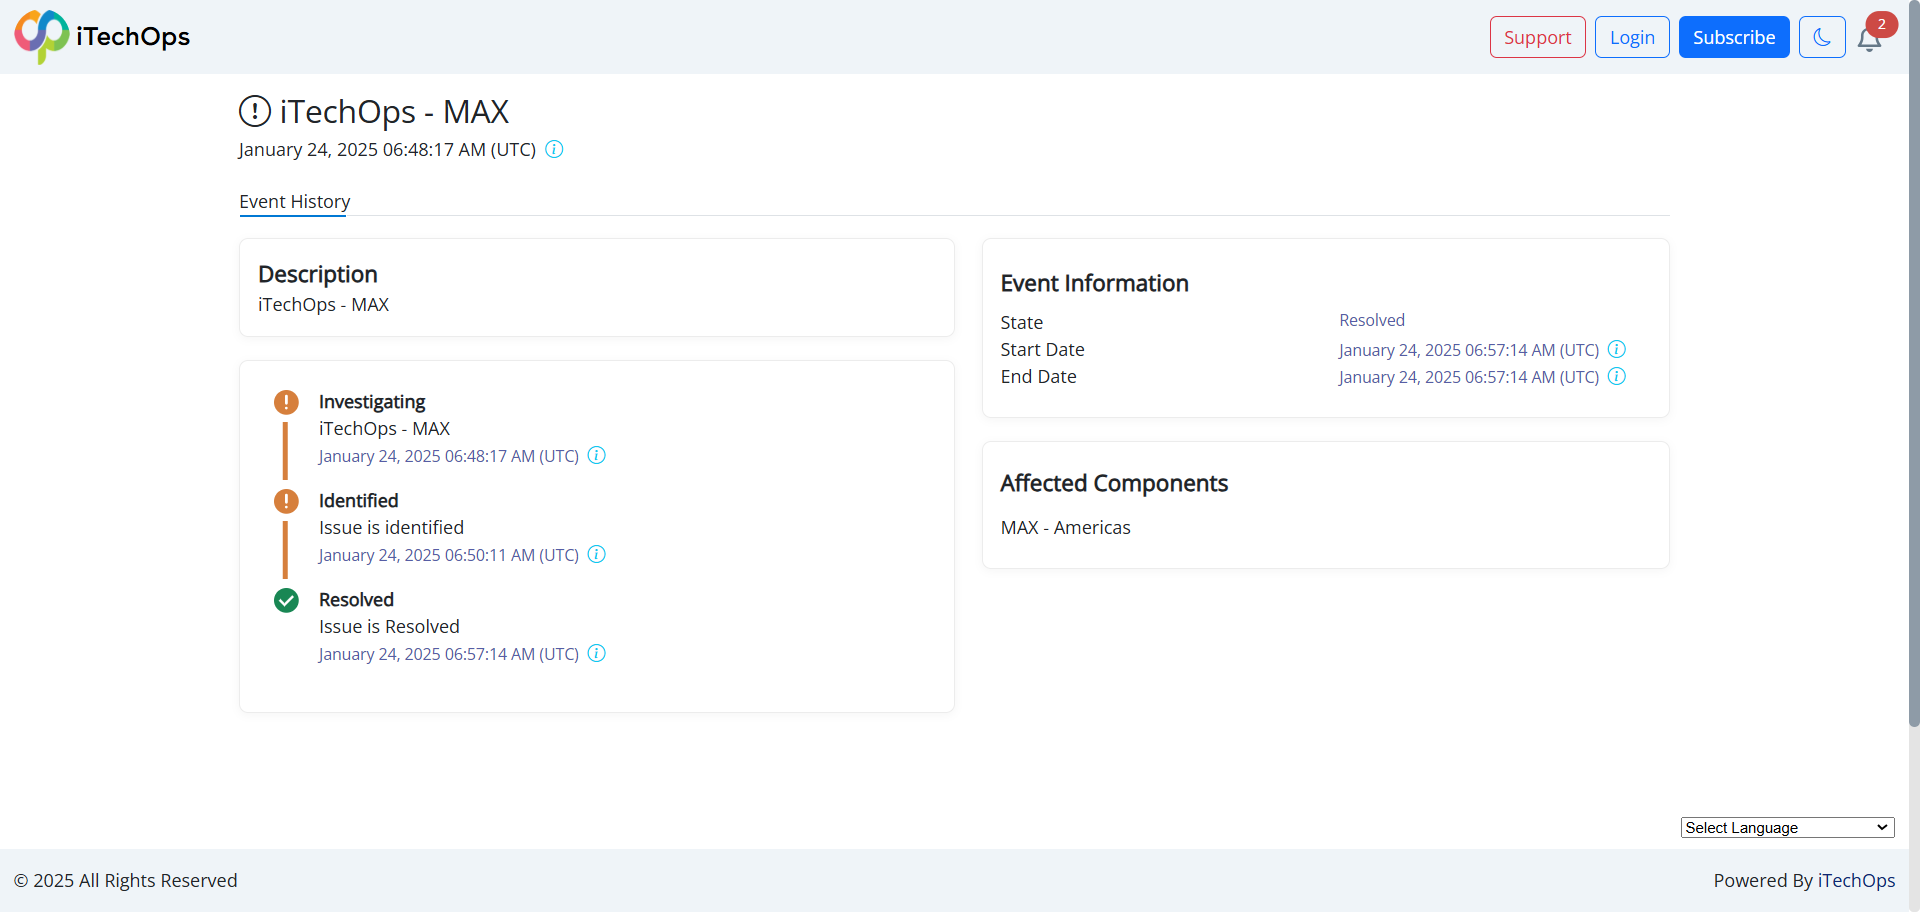Click the 'Affected Components' heading
1920x912 pixels.
(x=1114, y=484)
